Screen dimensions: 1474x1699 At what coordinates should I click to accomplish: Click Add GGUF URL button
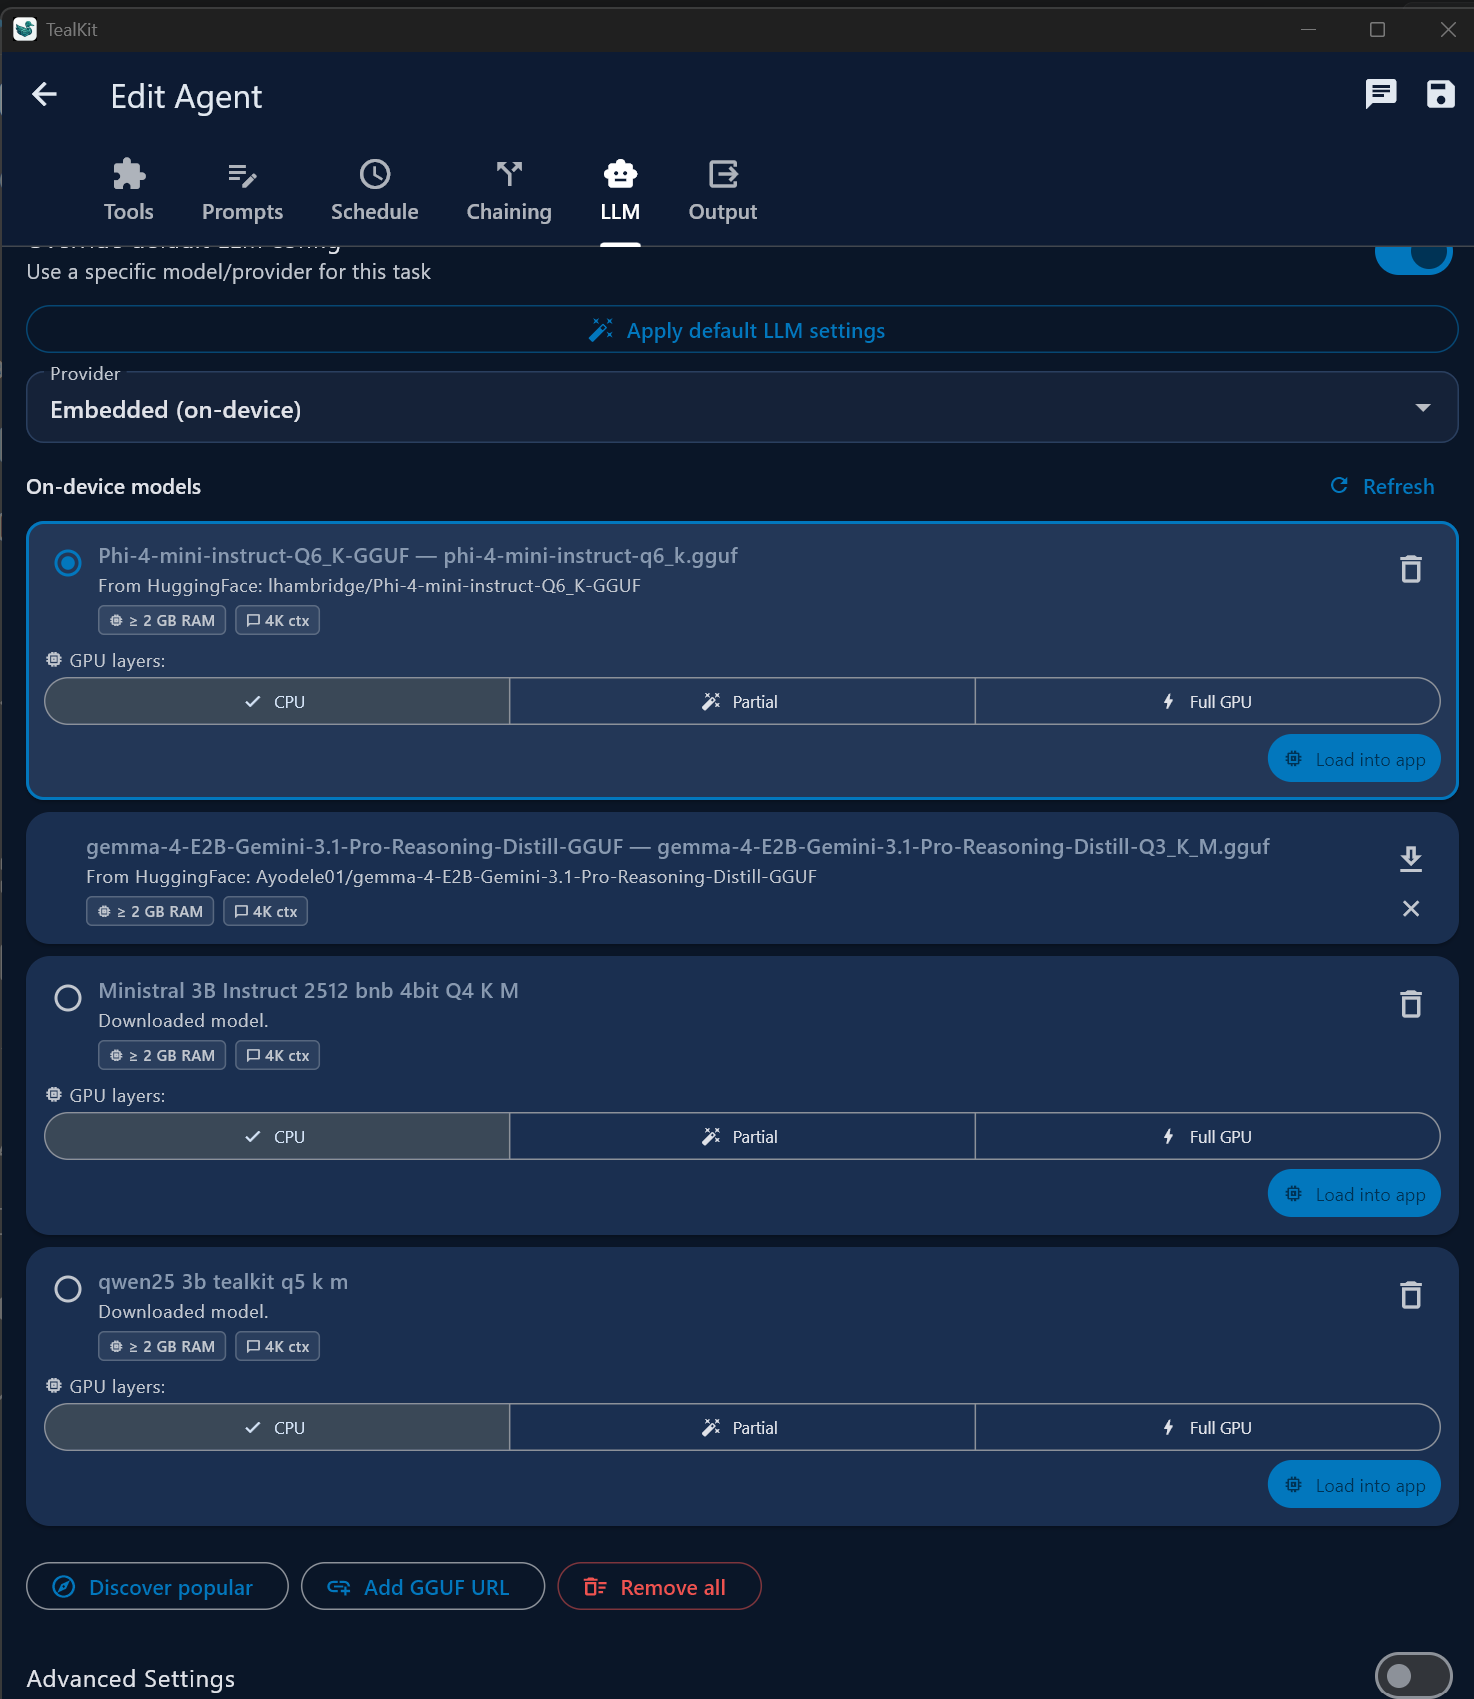tap(423, 1587)
